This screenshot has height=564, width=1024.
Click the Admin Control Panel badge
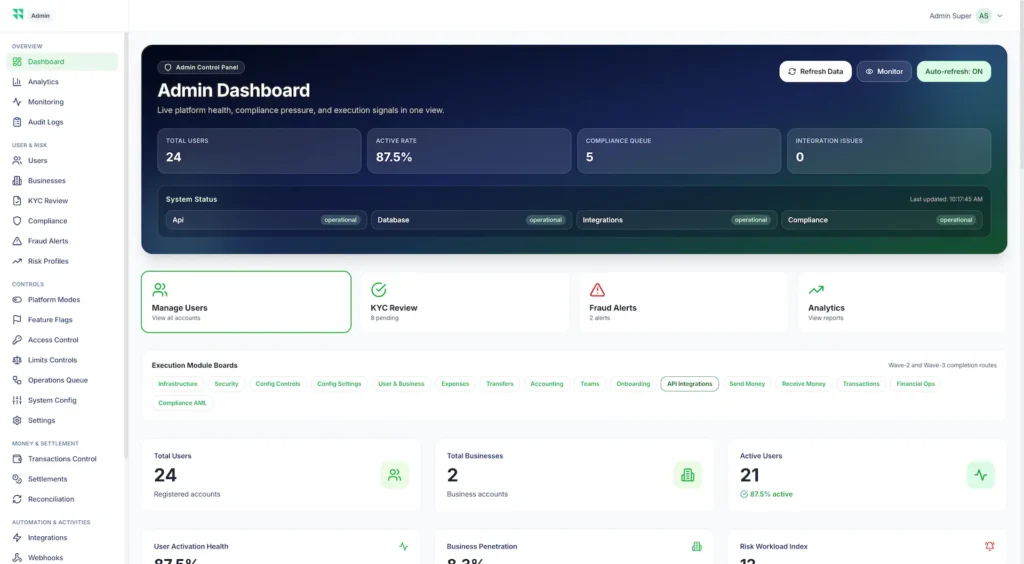tap(201, 67)
